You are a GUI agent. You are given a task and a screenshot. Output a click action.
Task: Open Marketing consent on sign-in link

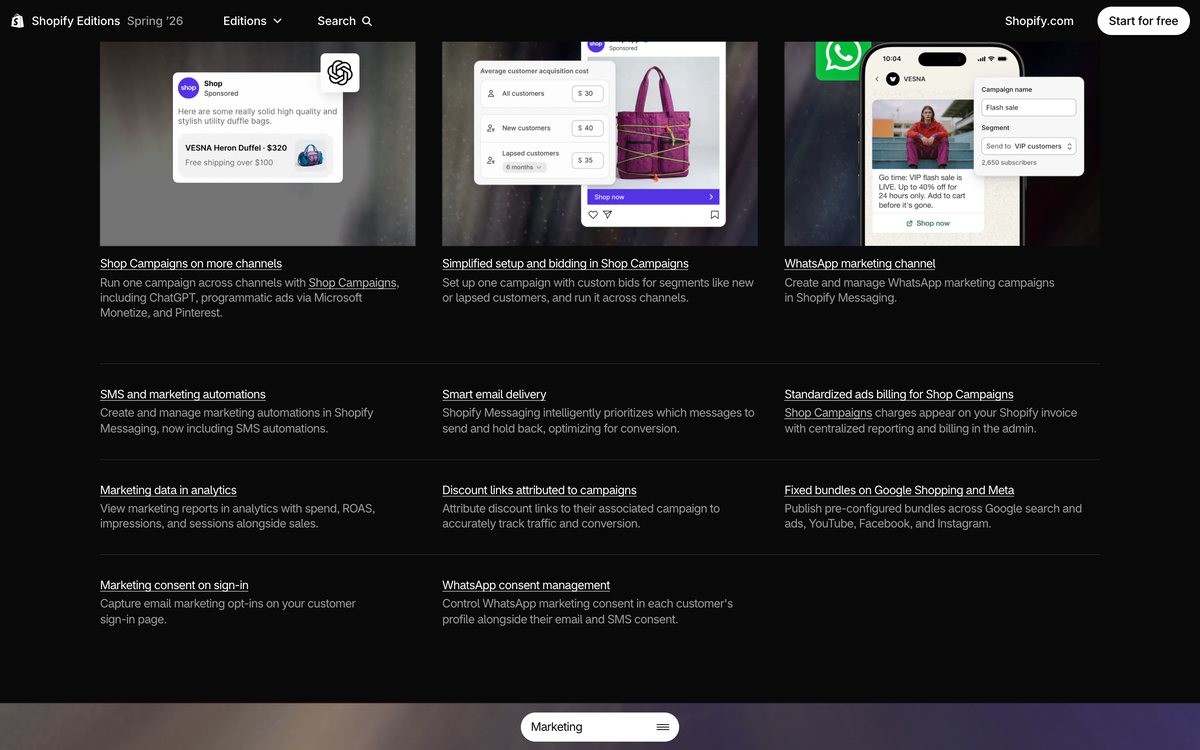pyautogui.click(x=174, y=586)
